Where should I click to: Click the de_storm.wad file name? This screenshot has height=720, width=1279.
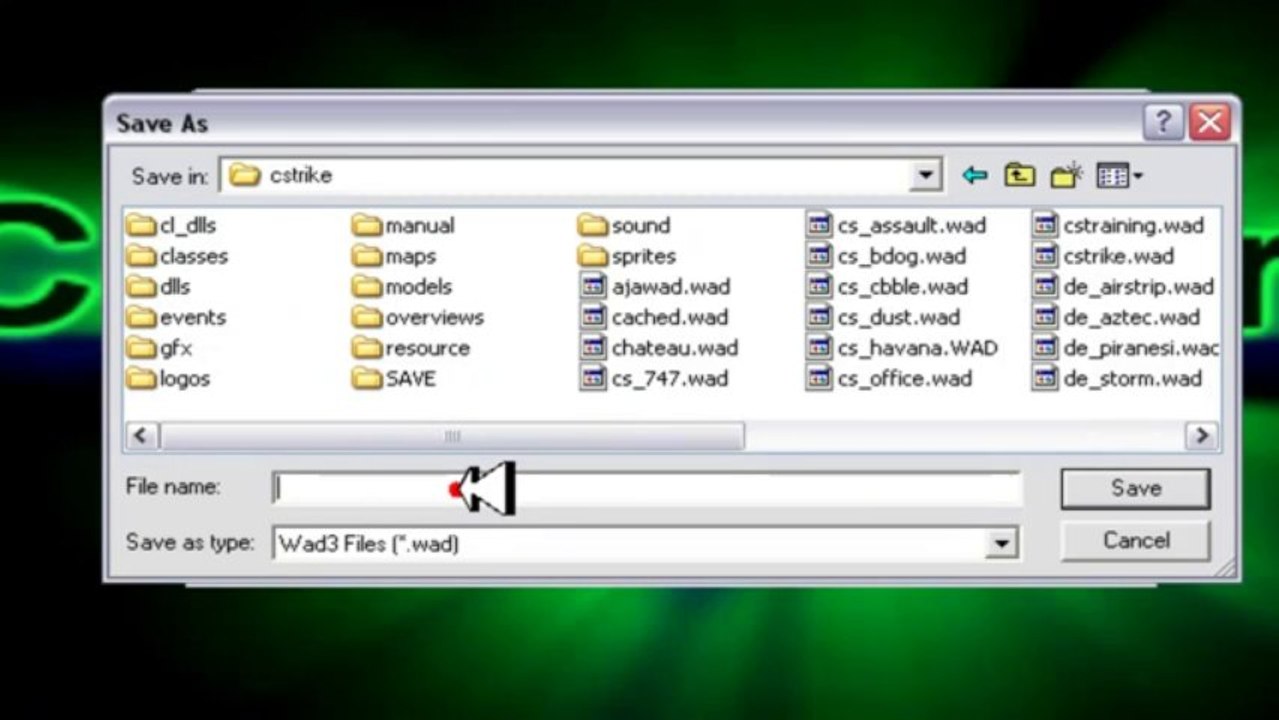pyautogui.click(x=1133, y=379)
